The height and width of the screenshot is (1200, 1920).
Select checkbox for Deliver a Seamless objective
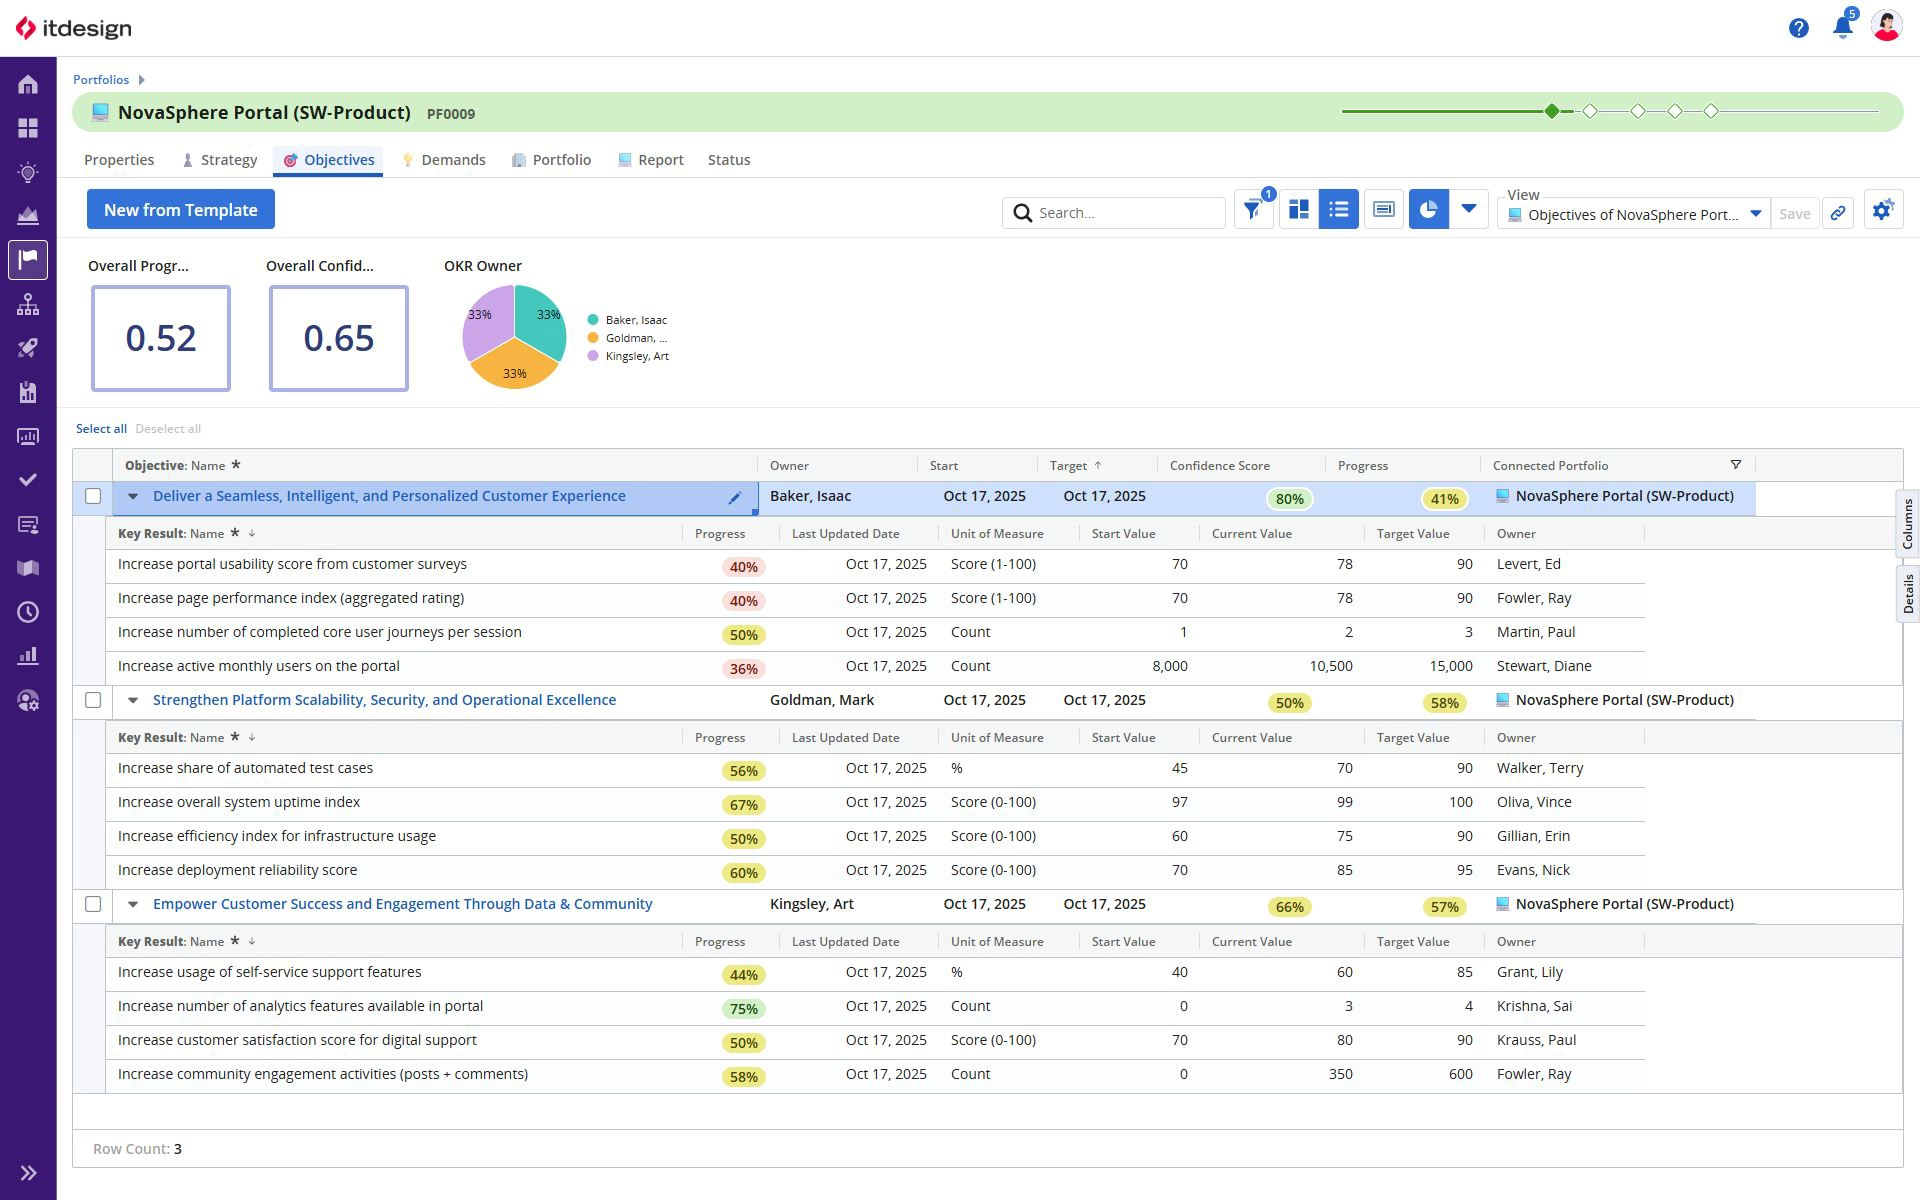[93, 496]
